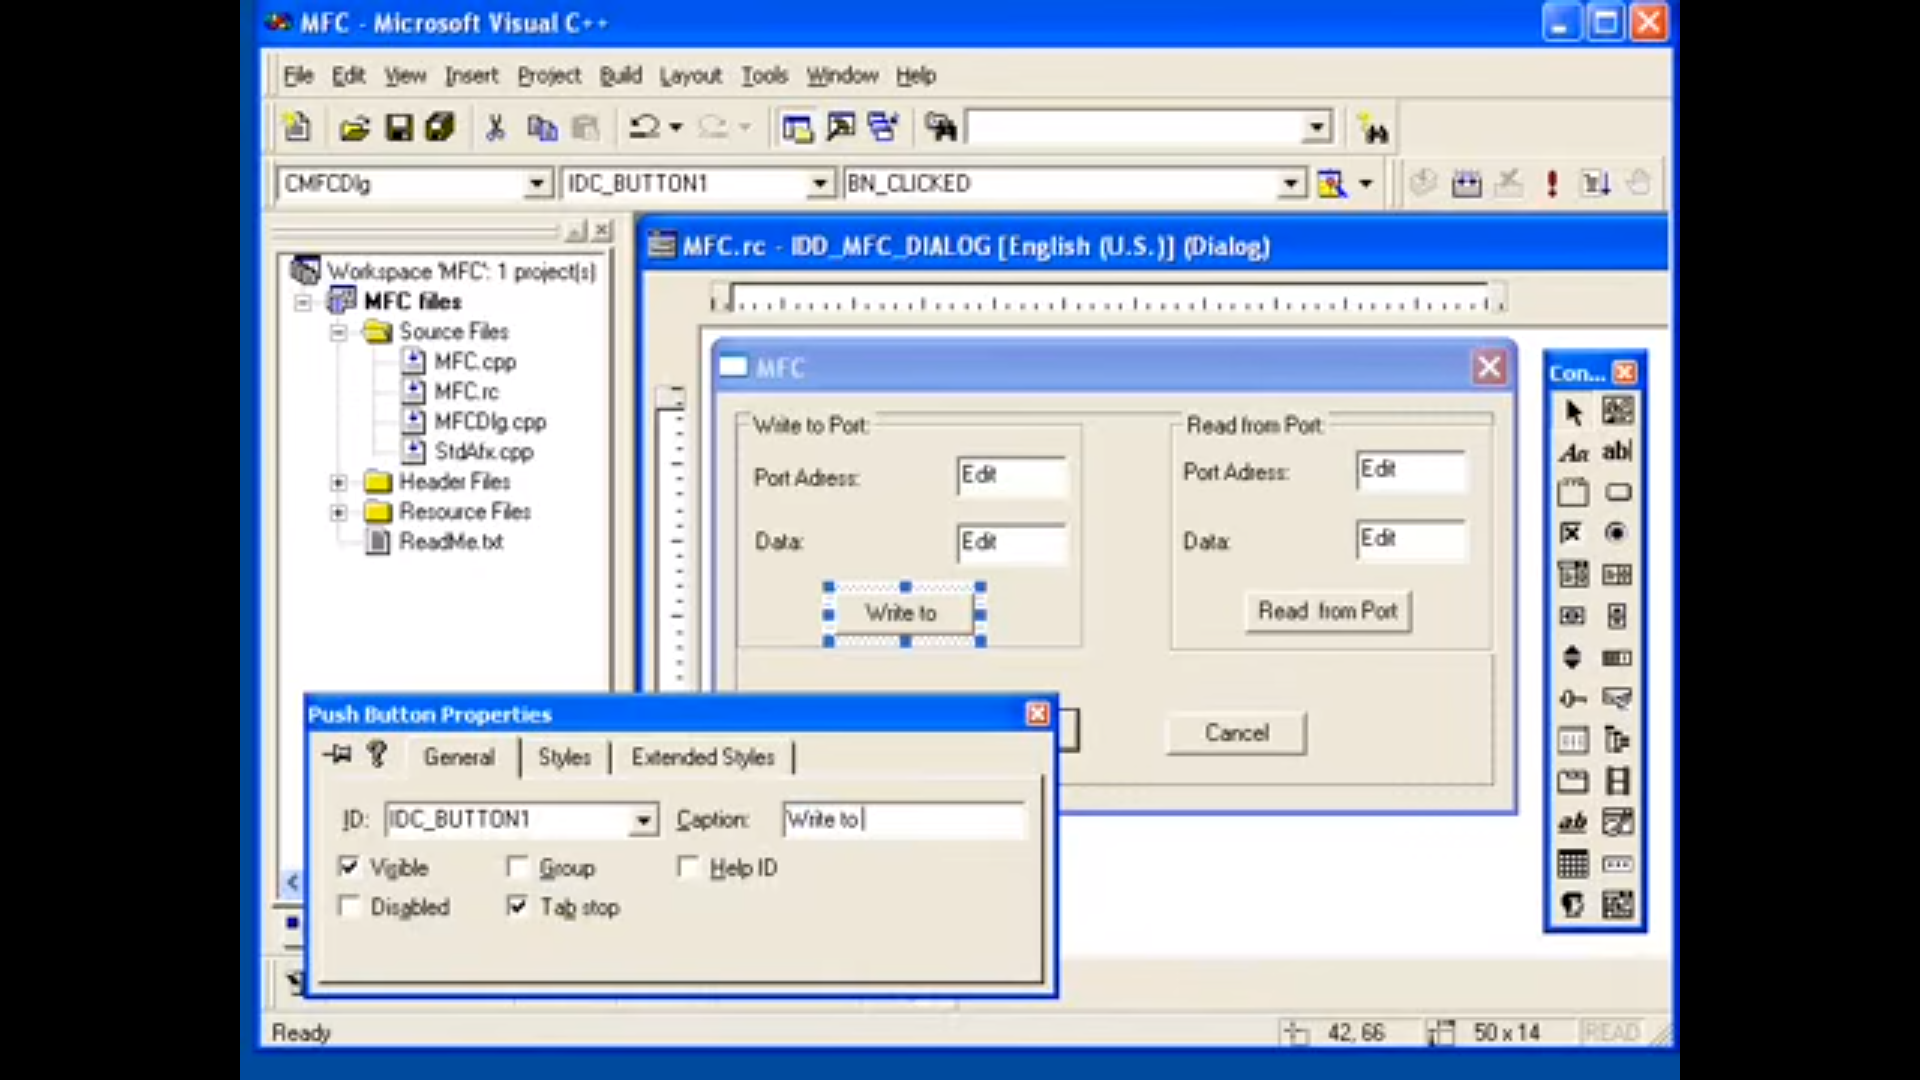Click the Build icon on the build toolbar
Image resolution: width=1920 pixels, height=1080 pixels.
tap(1466, 184)
